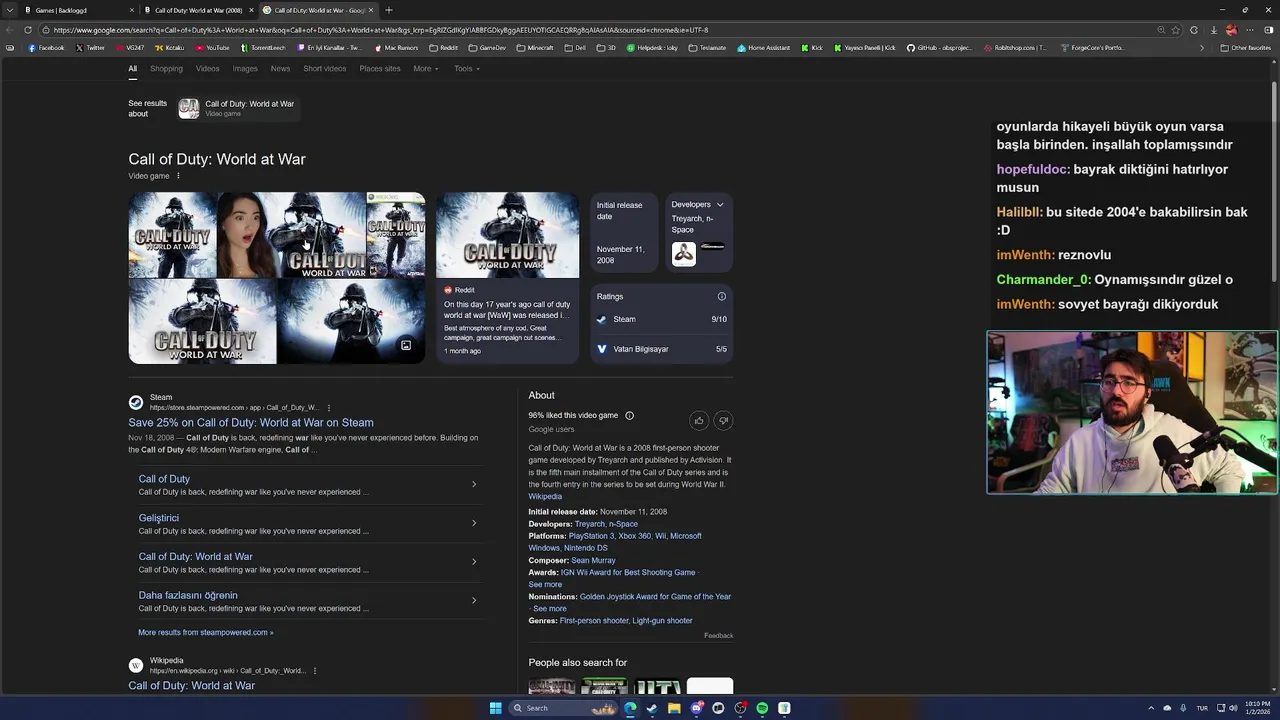Click the Steam 9/10 rating row
The image size is (1280, 720).
tap(661, 319)
